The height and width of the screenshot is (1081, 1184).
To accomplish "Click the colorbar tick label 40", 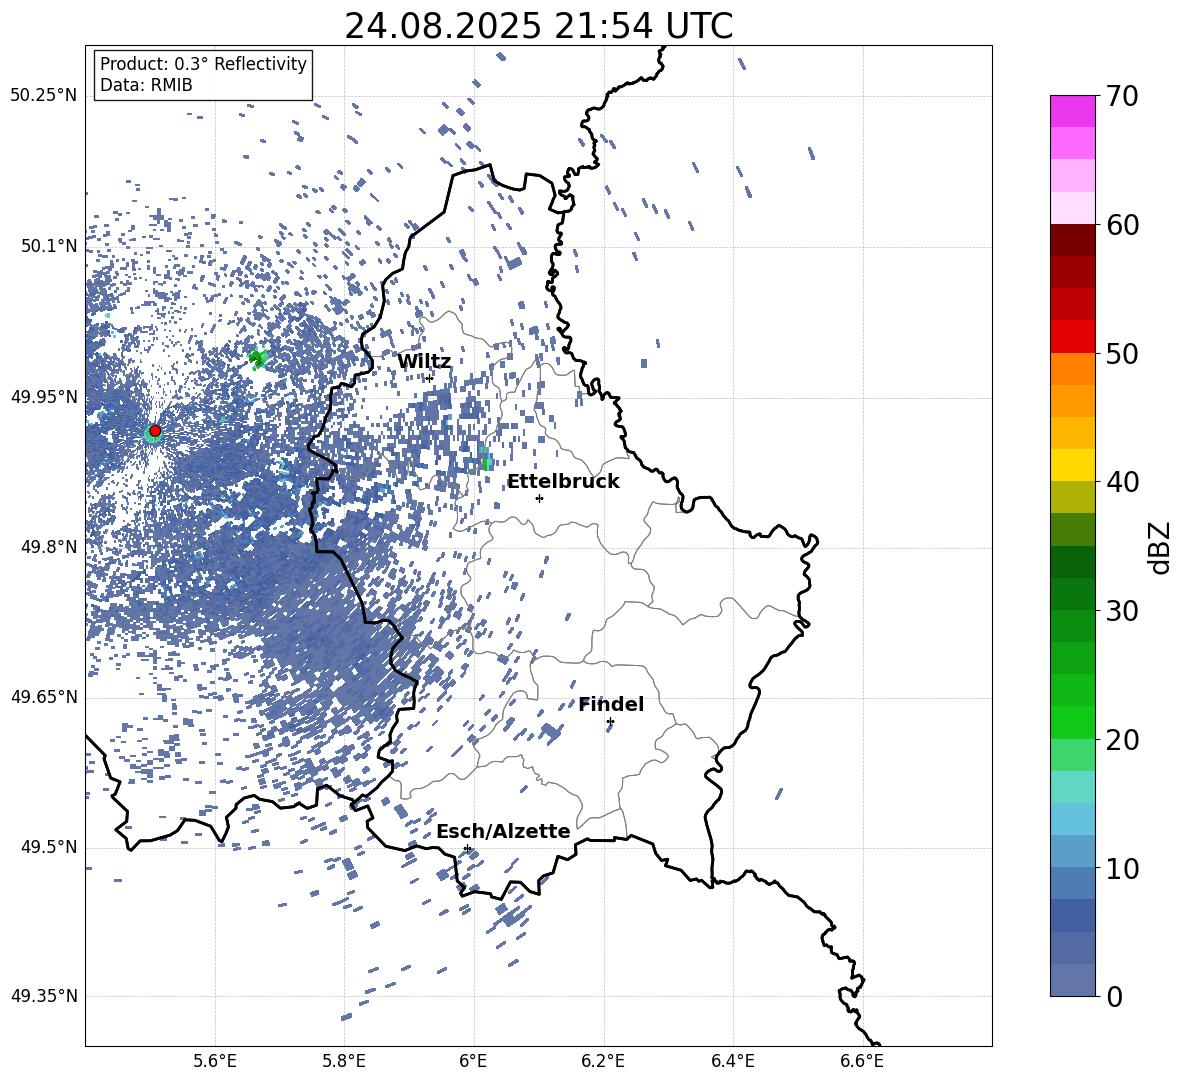I will click(x=1123, y=482).
